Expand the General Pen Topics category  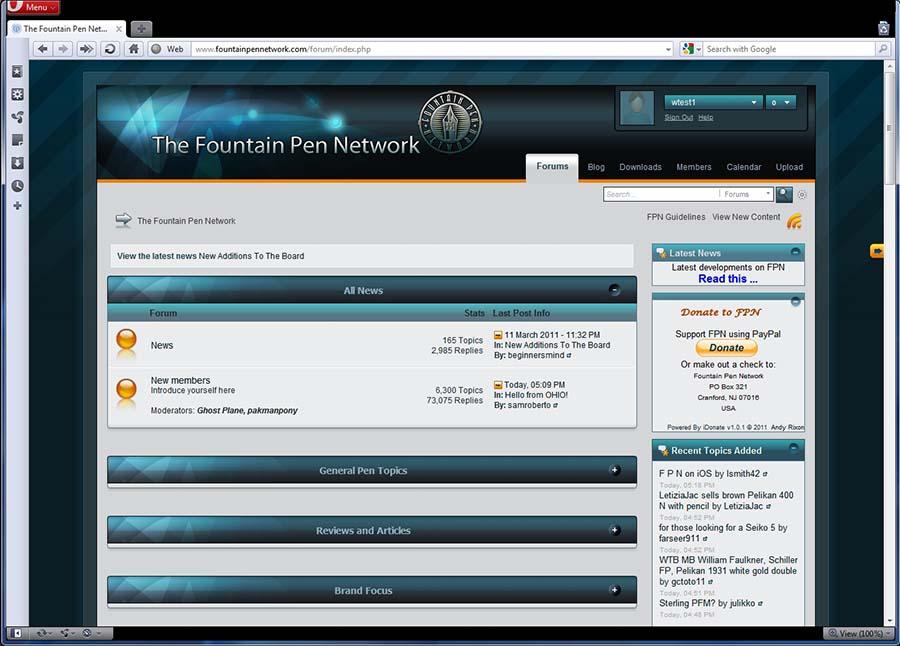[615, 470]
